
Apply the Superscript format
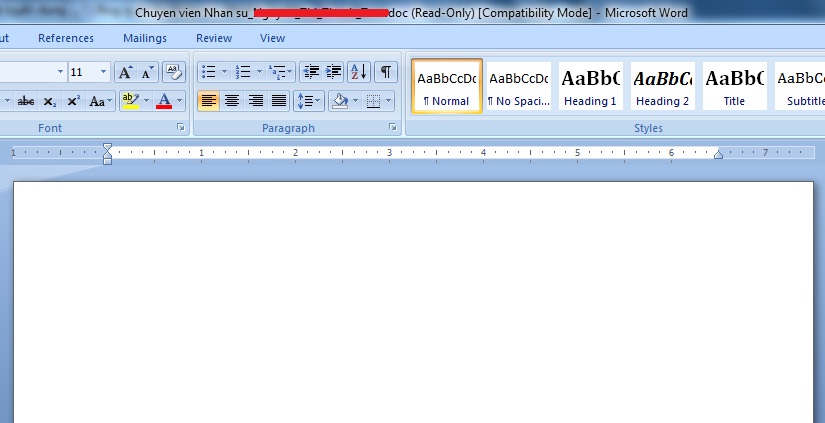[73, 101]
